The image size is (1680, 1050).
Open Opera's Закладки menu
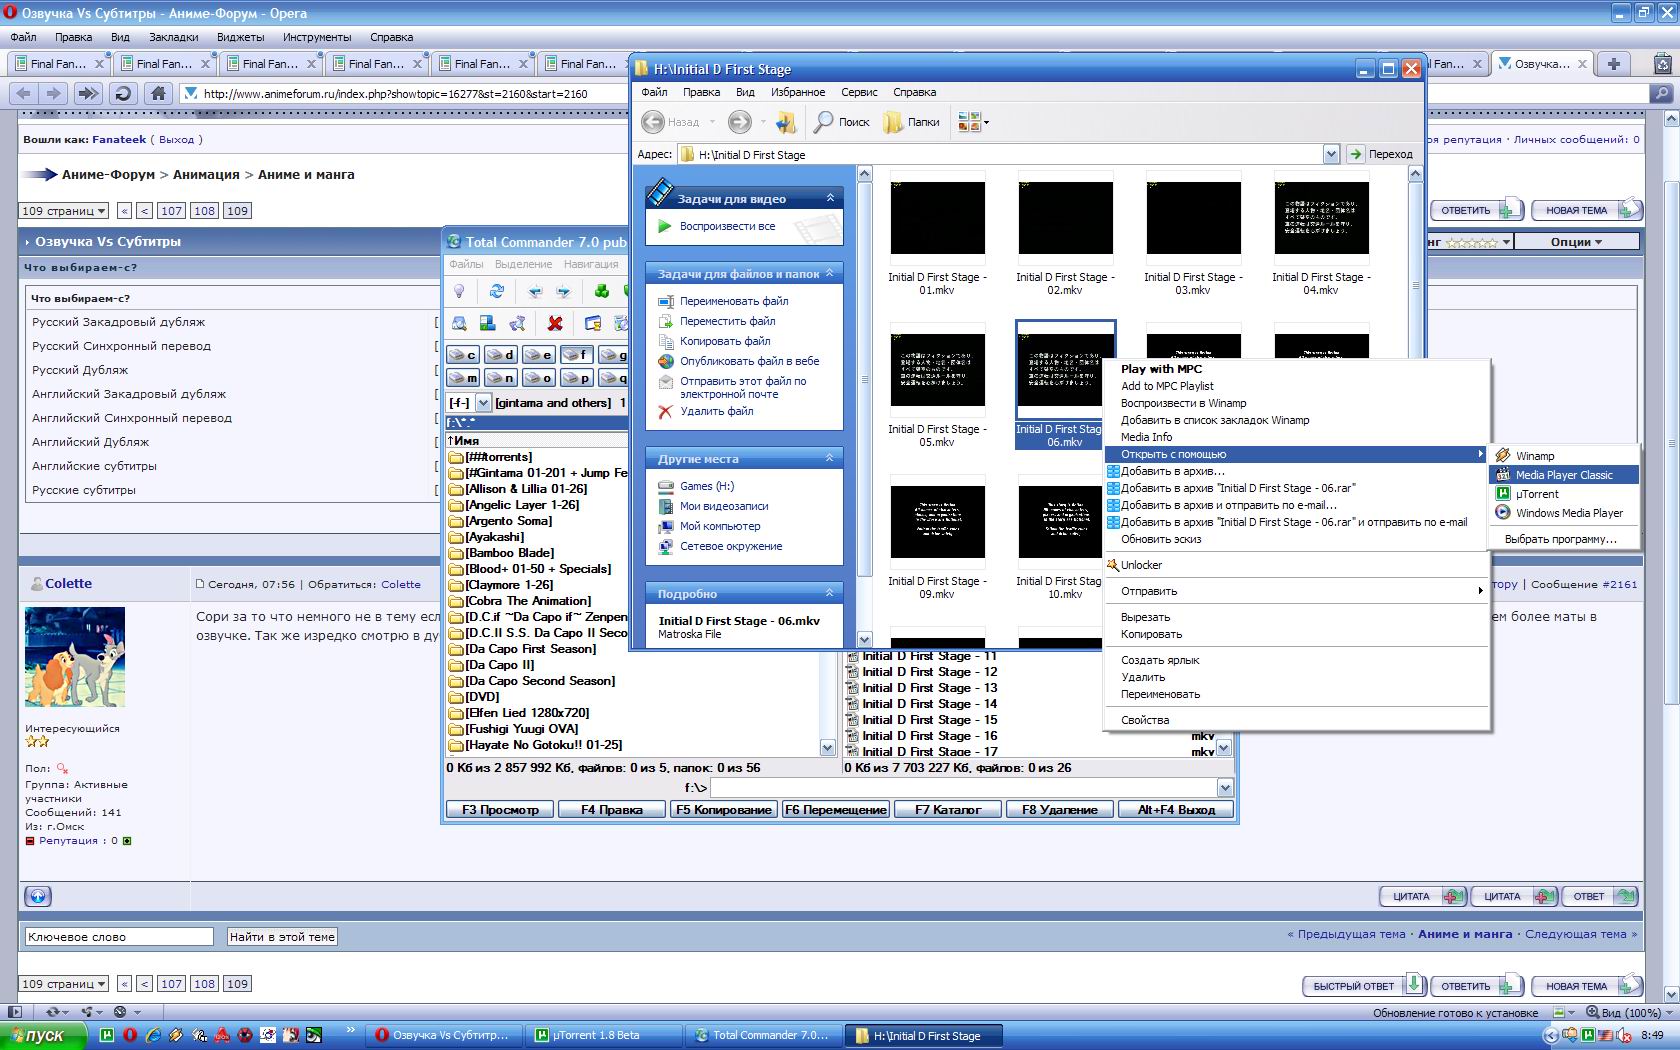173,37
